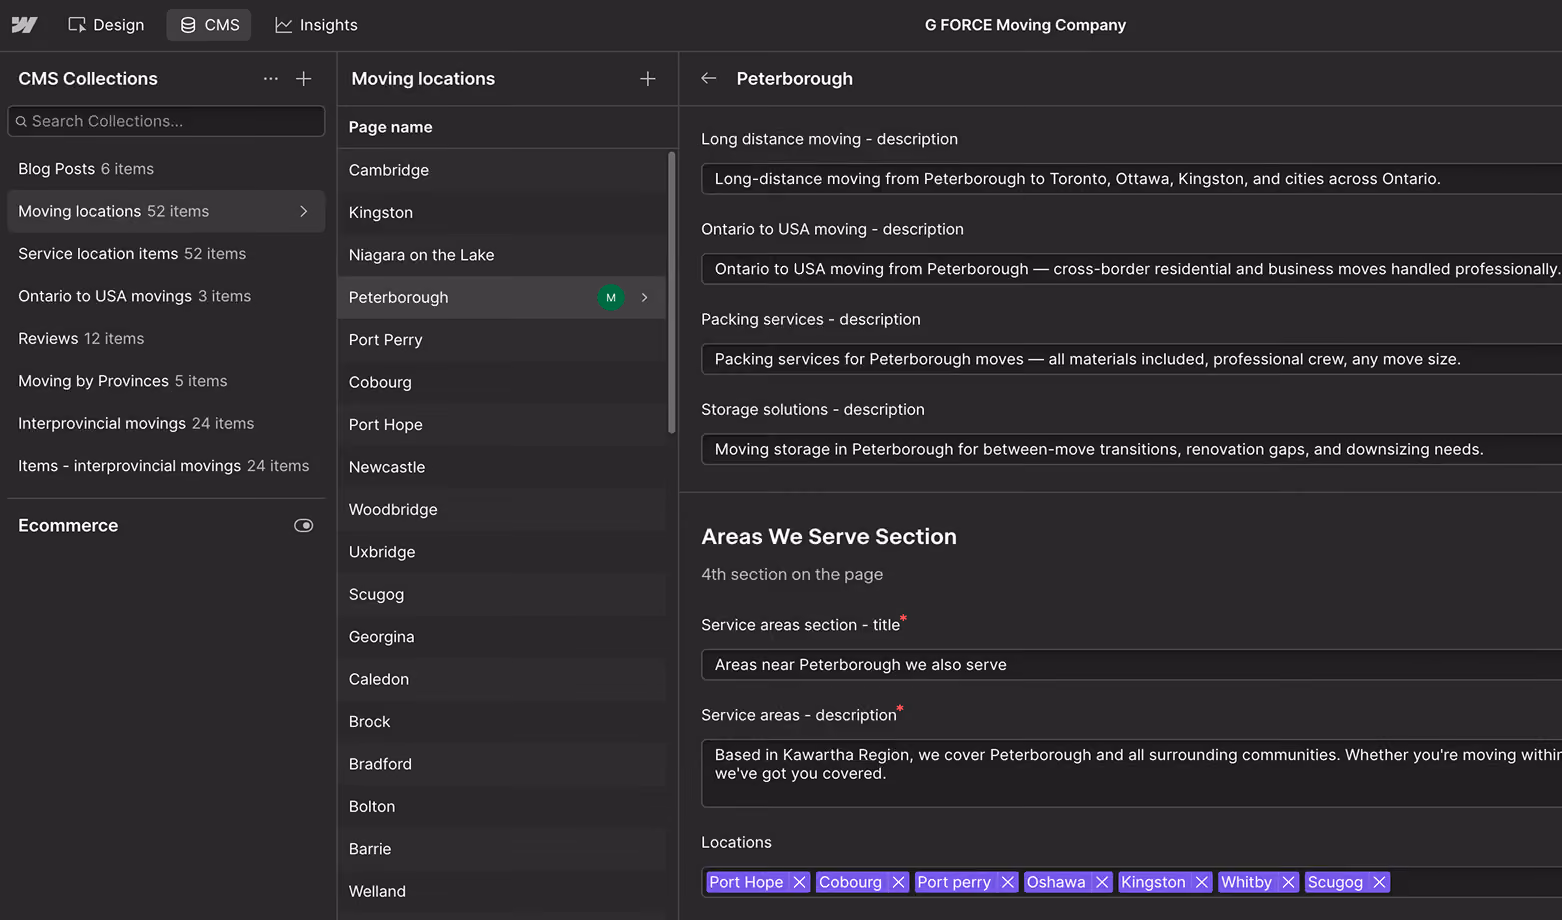Open the Blog Posts collection
The image size is (1562, 920).
point(166,169)
